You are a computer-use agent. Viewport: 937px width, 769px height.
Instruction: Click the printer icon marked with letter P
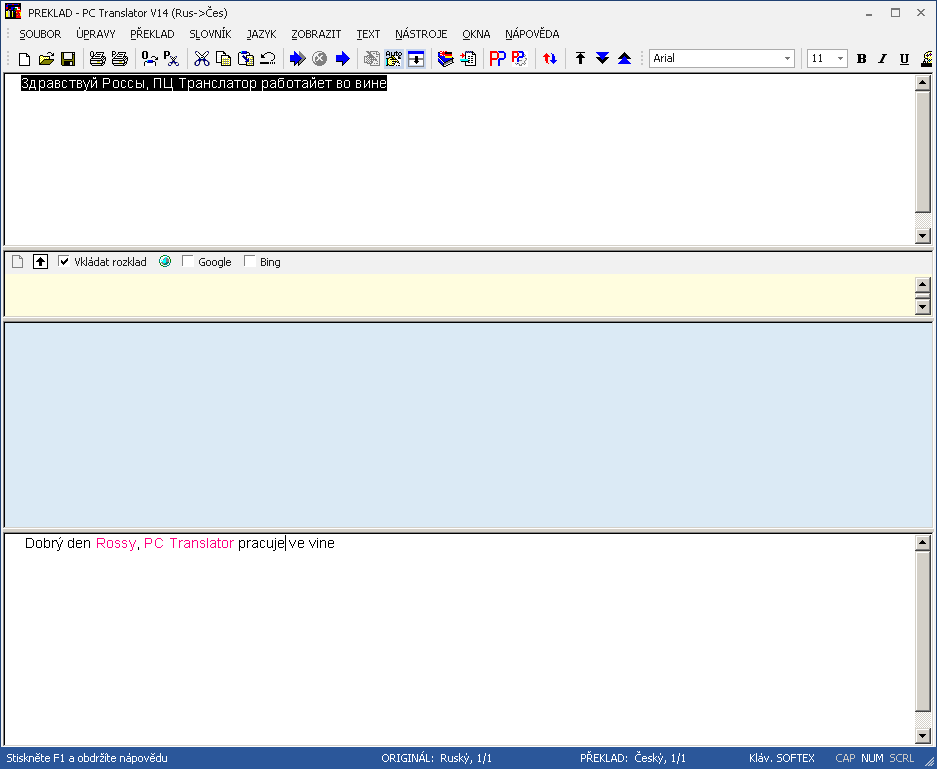tap(120, 59)
